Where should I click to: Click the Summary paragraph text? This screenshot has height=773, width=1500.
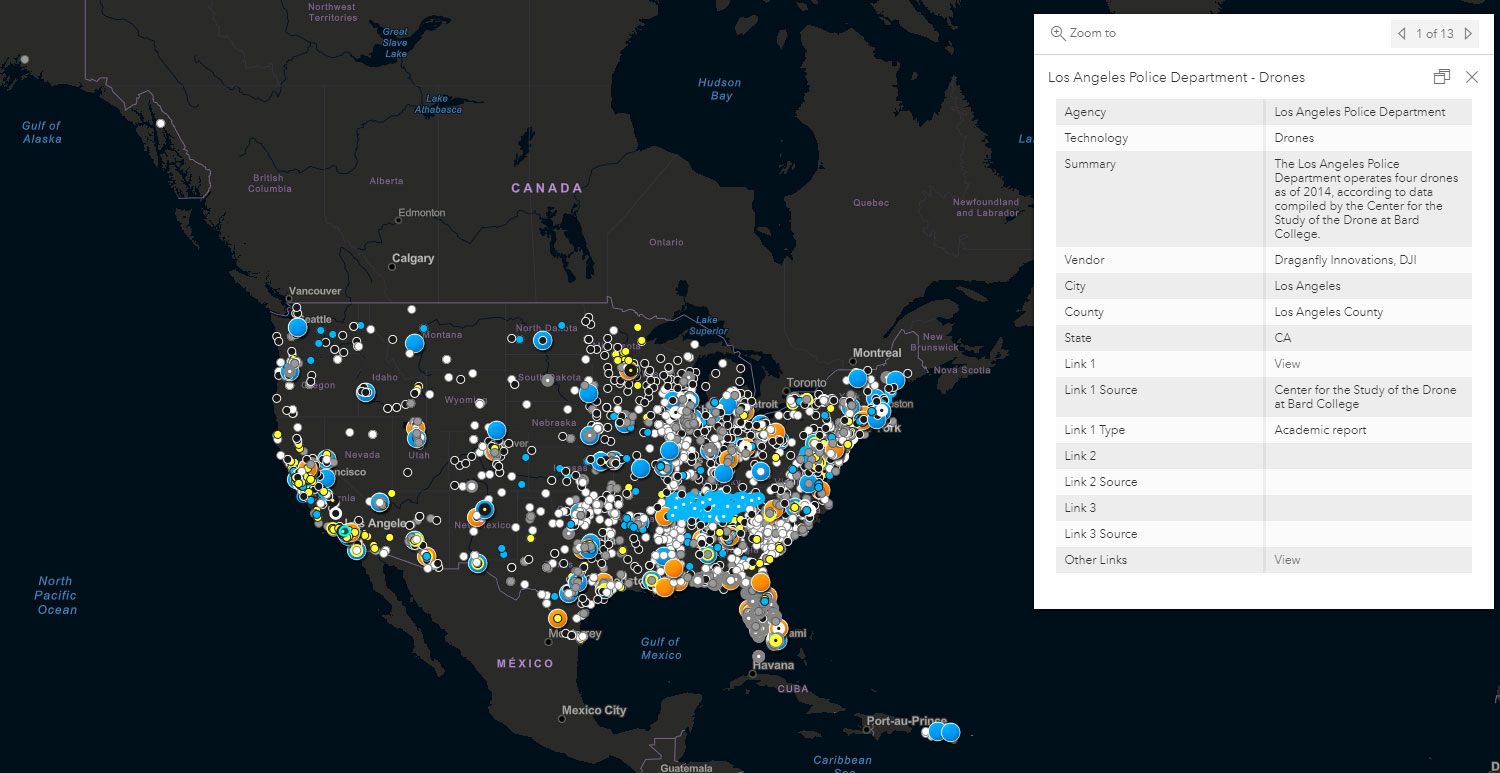pos(1366,199)
